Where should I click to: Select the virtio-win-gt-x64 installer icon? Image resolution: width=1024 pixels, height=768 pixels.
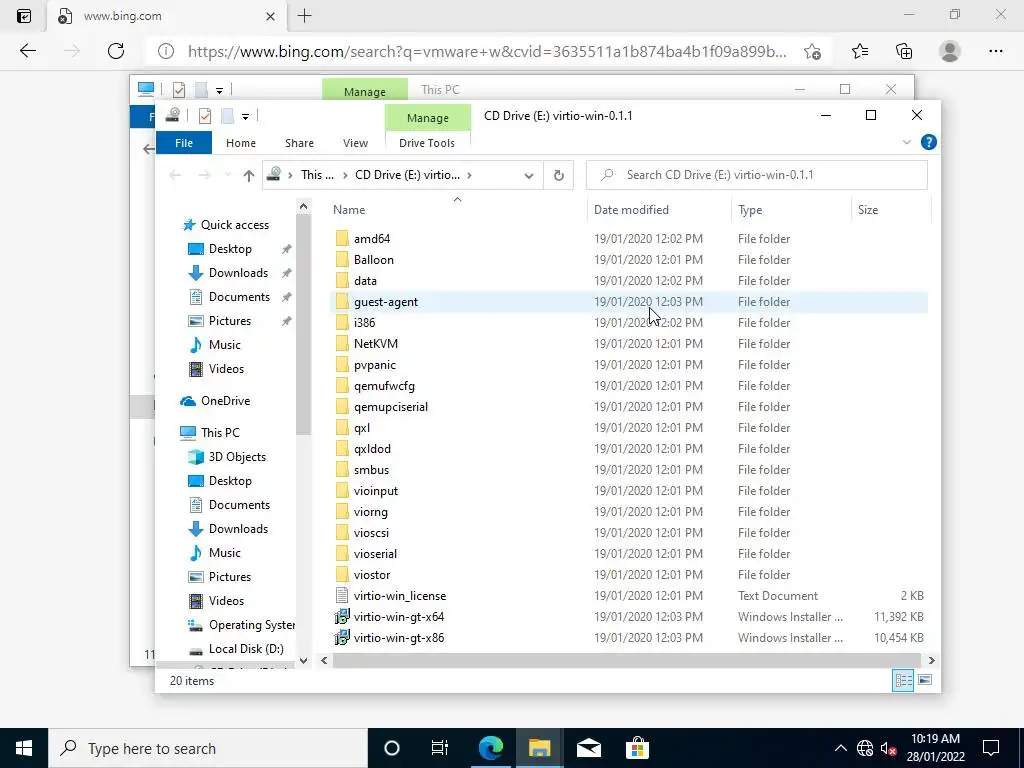(342, 616)
